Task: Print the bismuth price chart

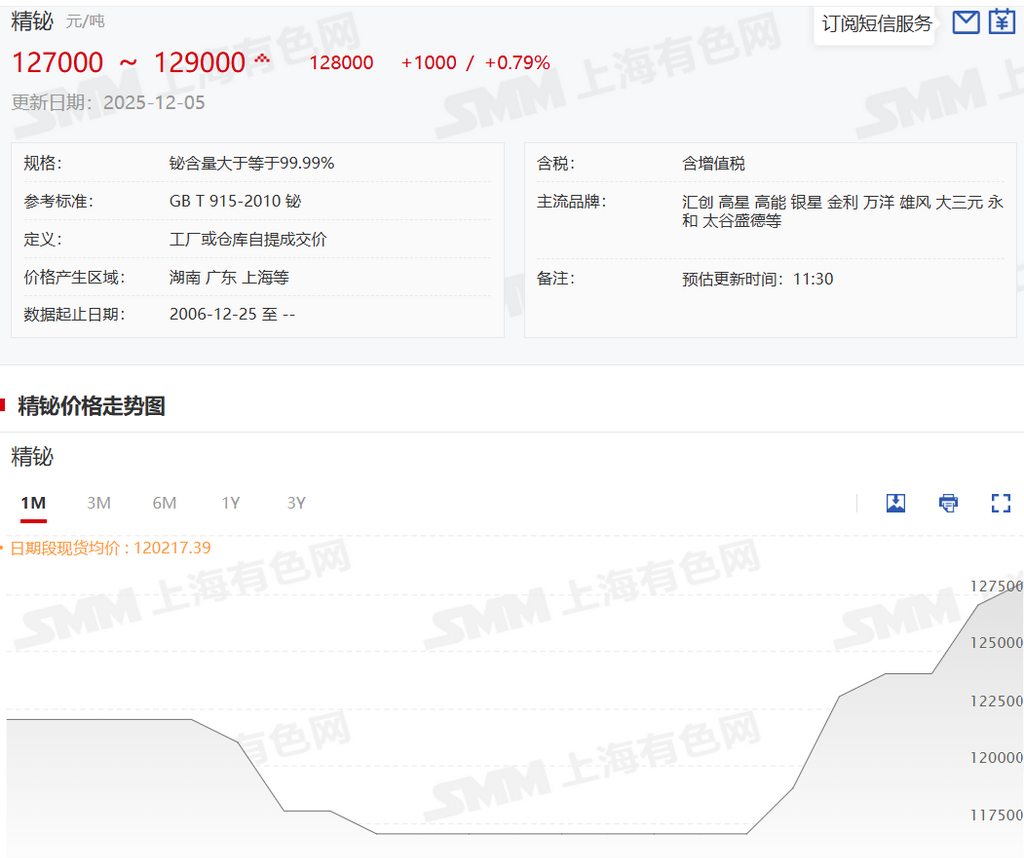Action: point(948,503)
